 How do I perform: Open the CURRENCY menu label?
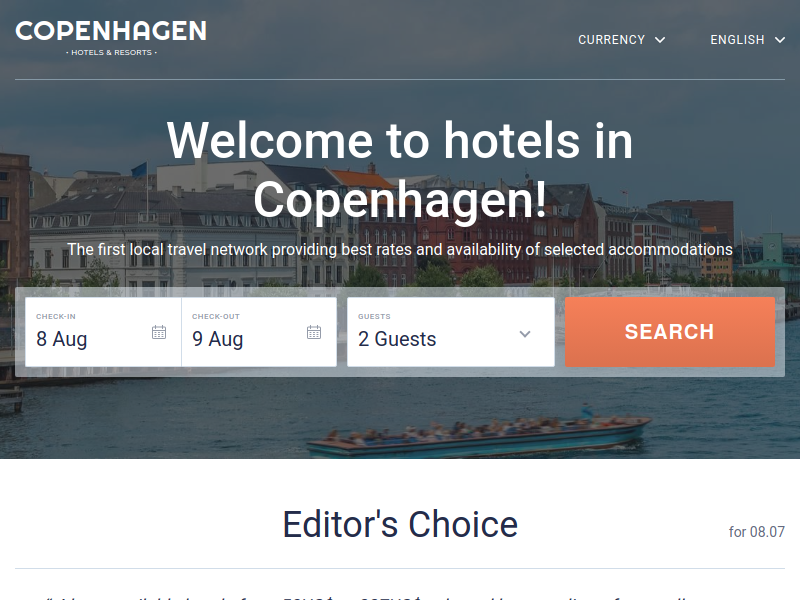[x=611, y=40]
